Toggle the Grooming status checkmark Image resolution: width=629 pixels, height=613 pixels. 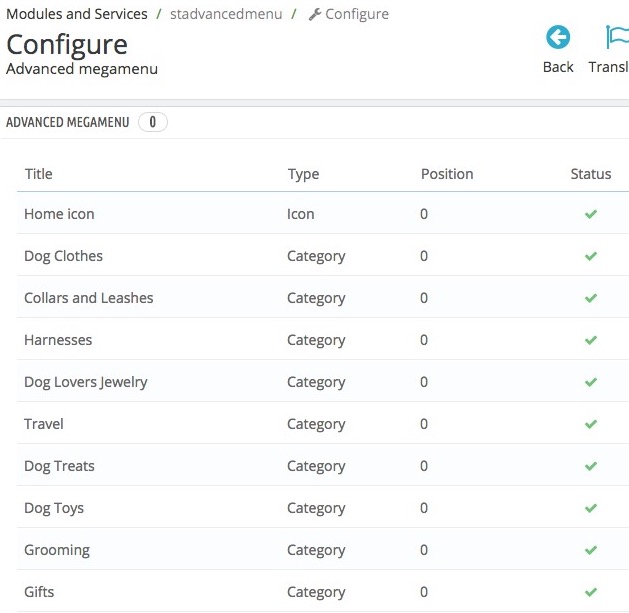(591, 550)
